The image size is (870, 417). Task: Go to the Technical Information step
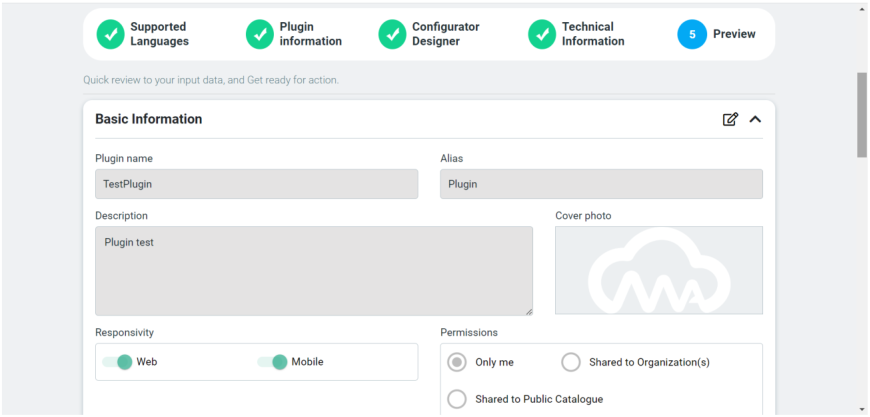[593, 34]
